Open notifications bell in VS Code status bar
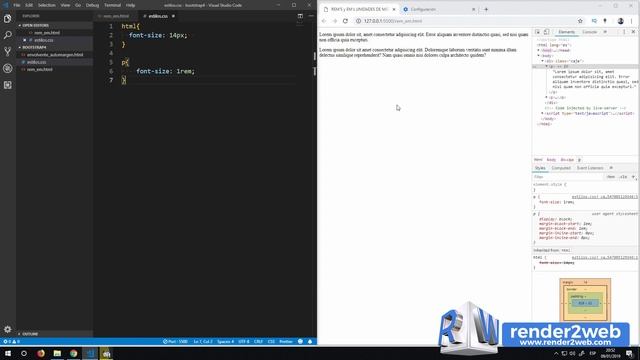Image resolution: width=640 pixels, height=360 pixels. click(310, 342)
